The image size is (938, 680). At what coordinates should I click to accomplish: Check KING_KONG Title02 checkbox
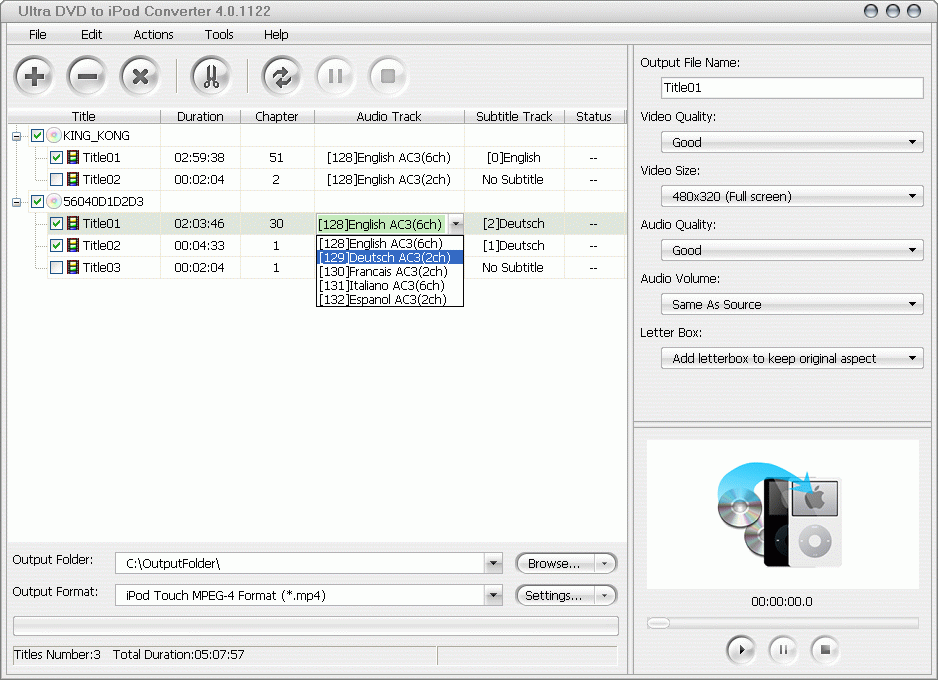point(56,179)
